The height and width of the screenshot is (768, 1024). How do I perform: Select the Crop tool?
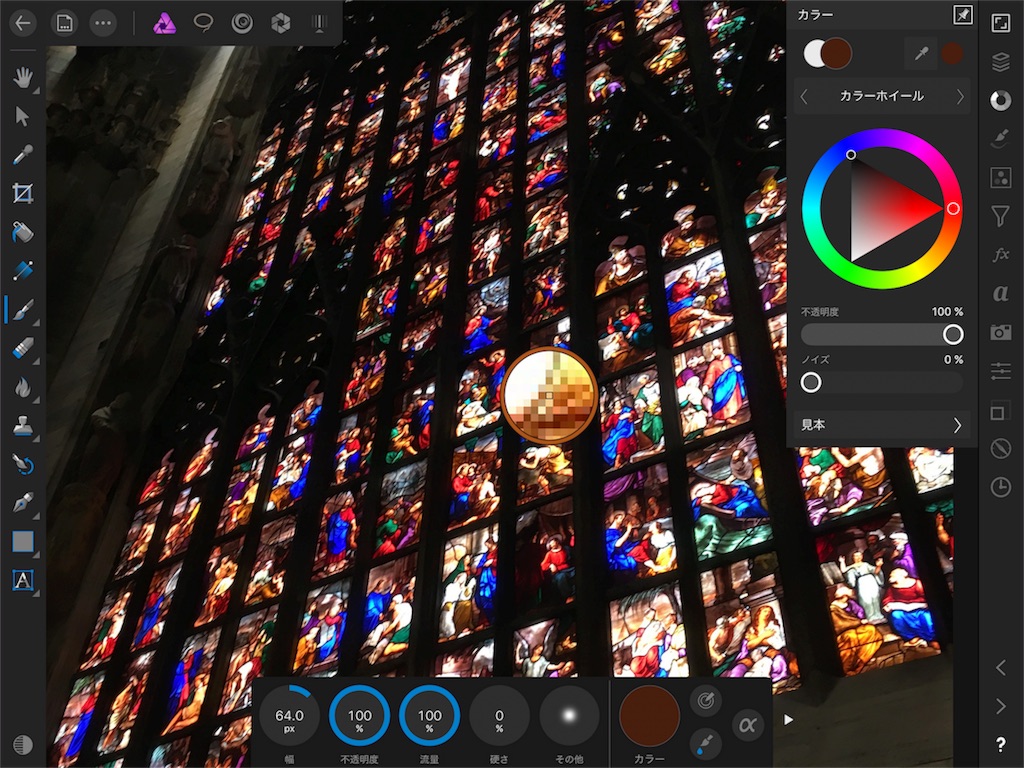tap(23, 193)
